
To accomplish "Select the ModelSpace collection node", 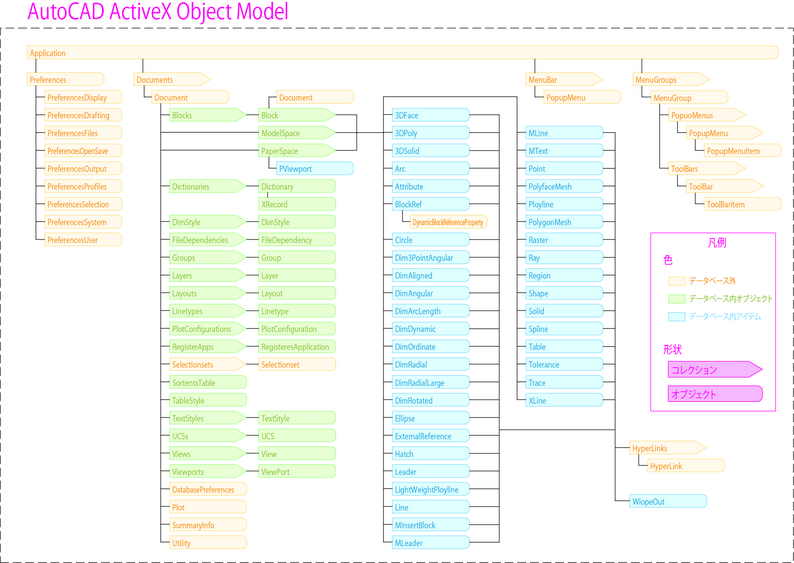I will tap(297, 133).
